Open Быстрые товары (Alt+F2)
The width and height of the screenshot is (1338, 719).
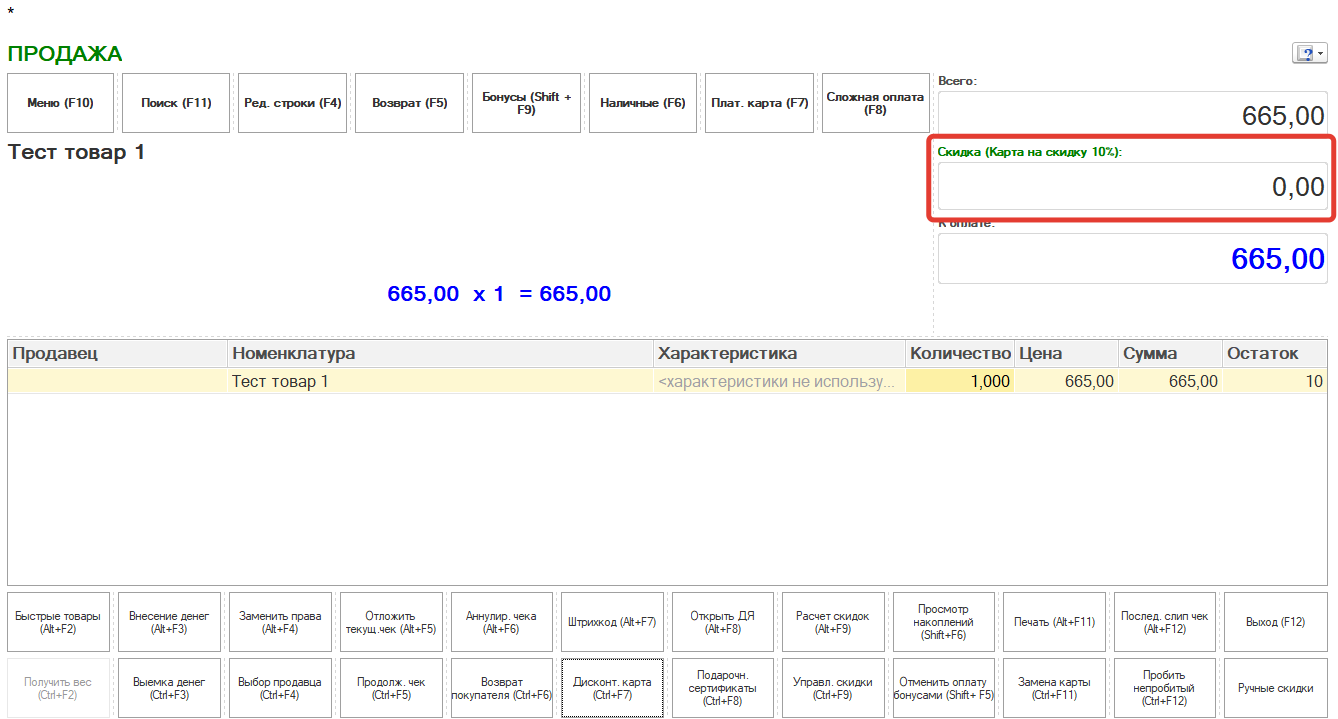point(58,622)
